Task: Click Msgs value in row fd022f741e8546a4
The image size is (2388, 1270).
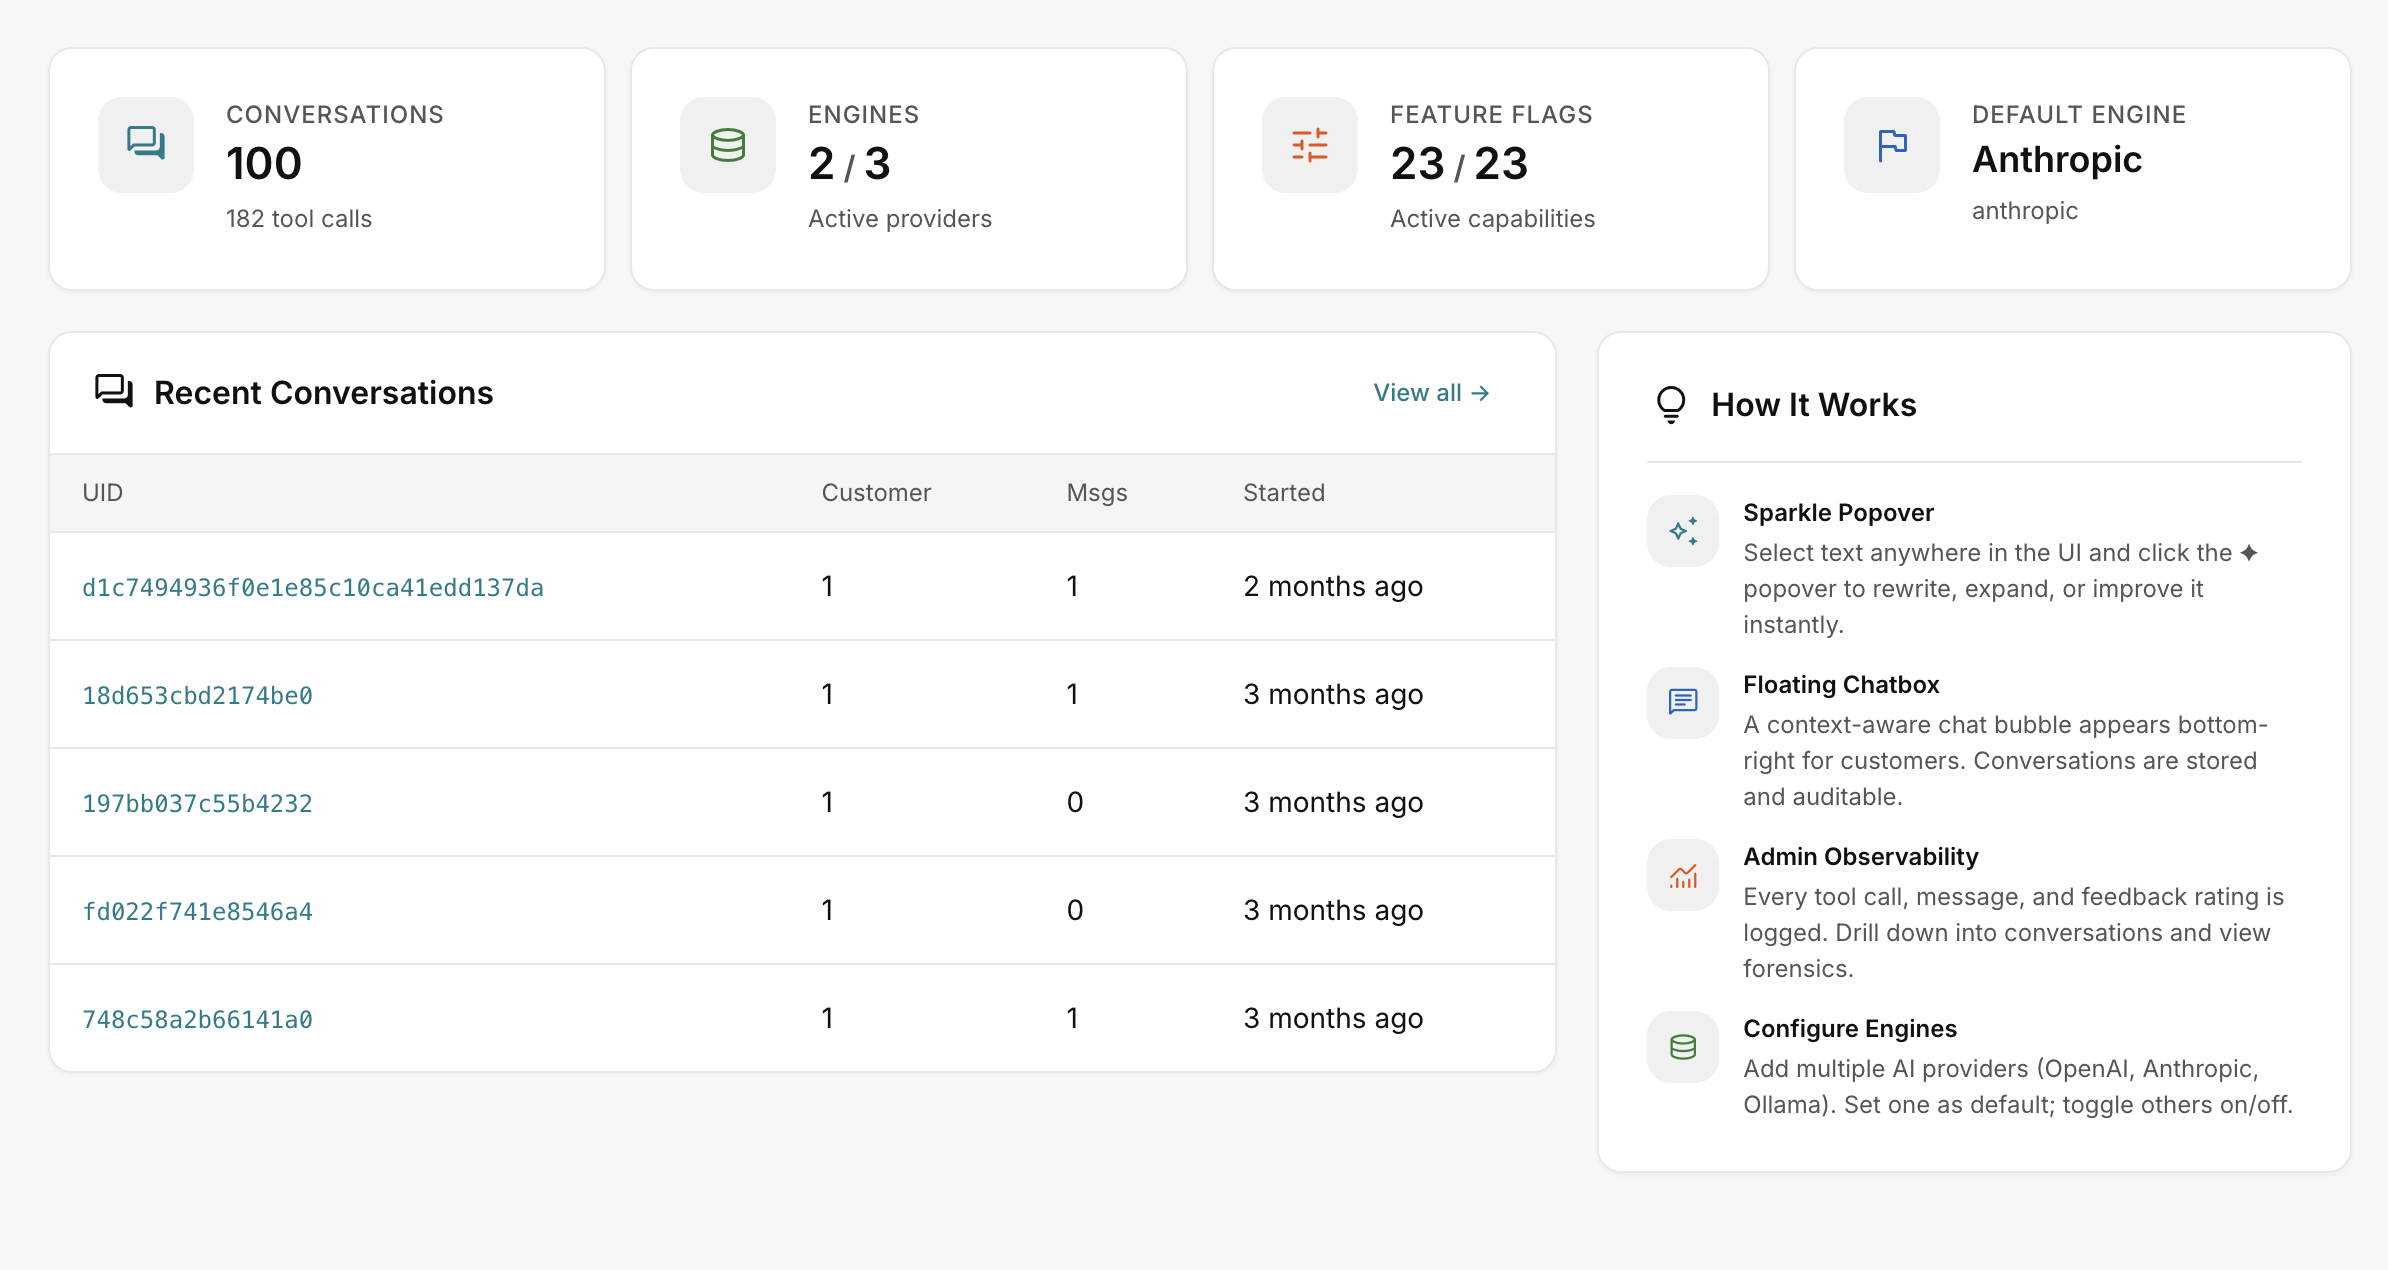Action: (x=1075, y=910)
